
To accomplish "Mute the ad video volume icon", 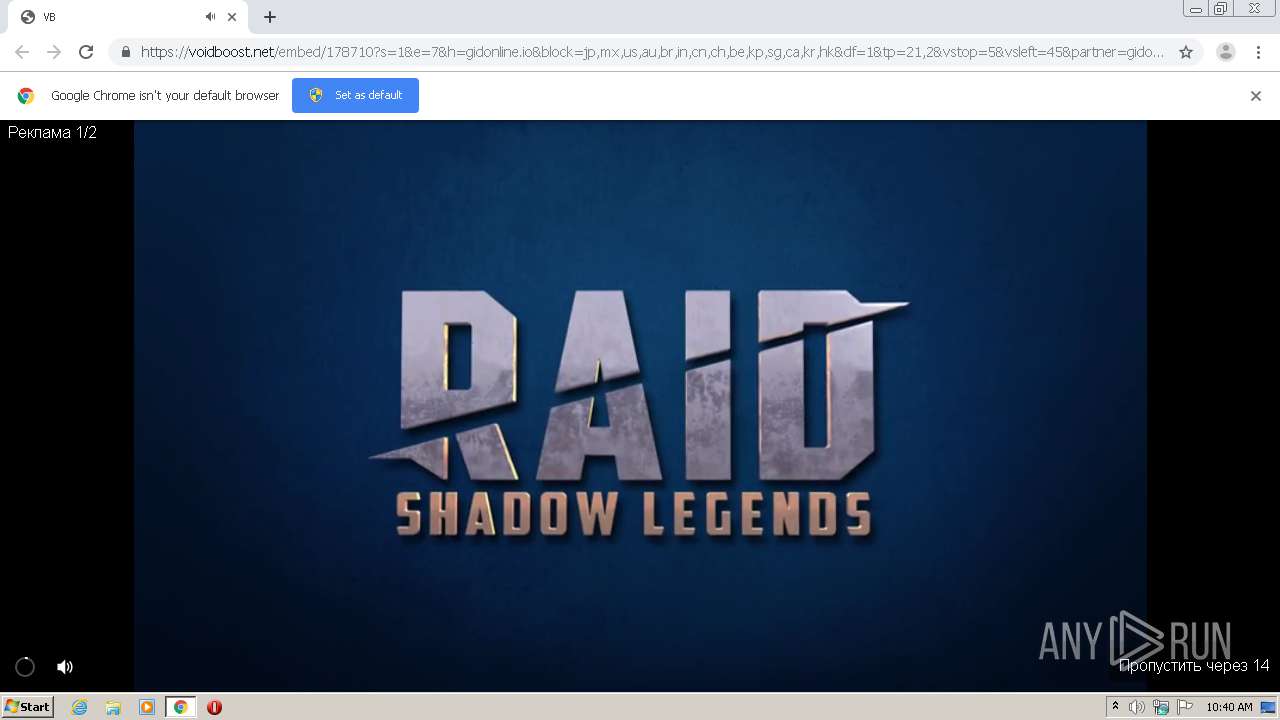I will [x=65, y=667].
